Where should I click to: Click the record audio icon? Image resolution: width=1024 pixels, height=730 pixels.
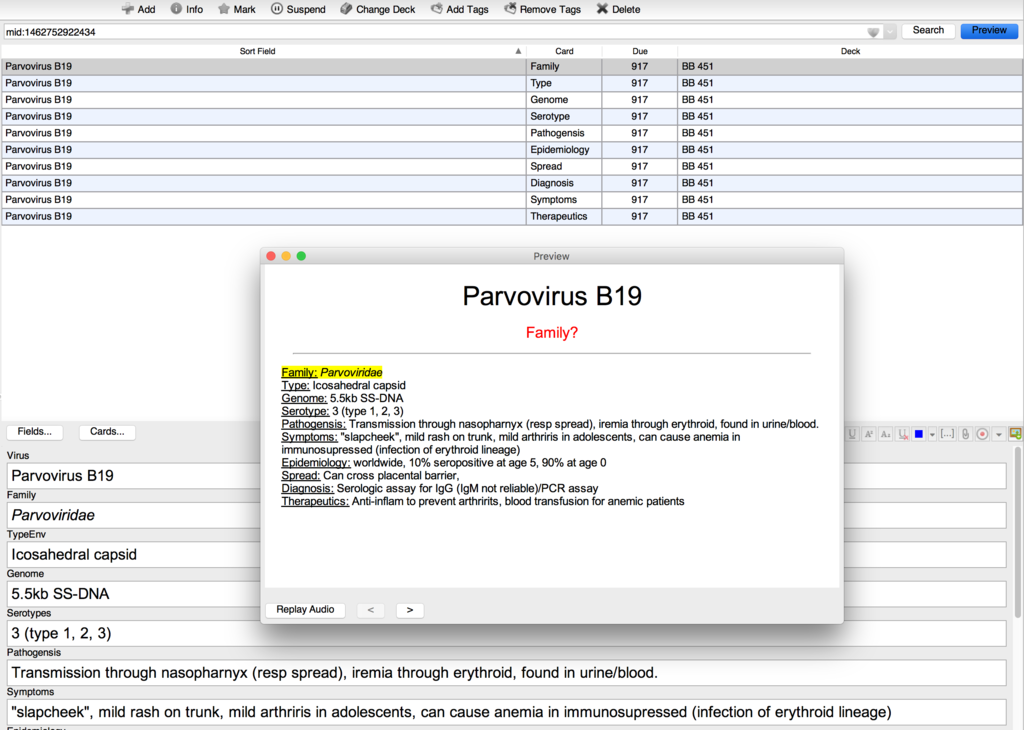[982, 434]
